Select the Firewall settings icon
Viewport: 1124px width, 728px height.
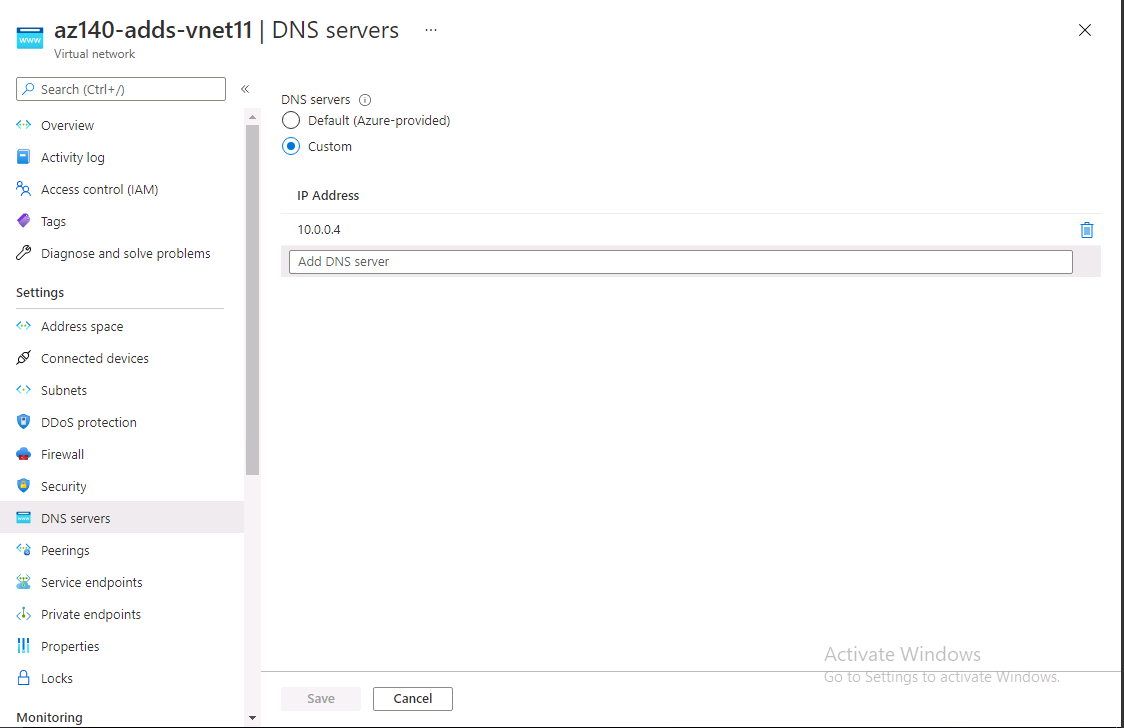tap(23, 454)
